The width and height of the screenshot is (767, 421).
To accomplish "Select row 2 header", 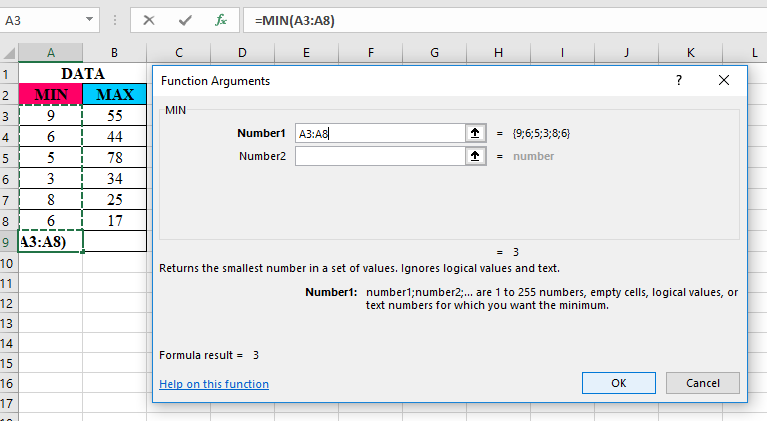I will [x=8, y=94].
